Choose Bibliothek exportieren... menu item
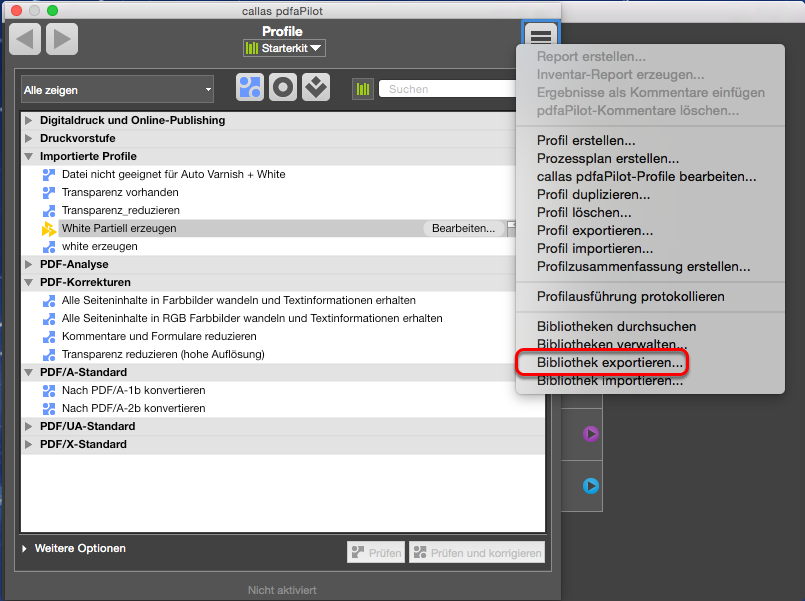Image resolution: width=805 pixels, height=601 pixels. (x=650, y=362)
